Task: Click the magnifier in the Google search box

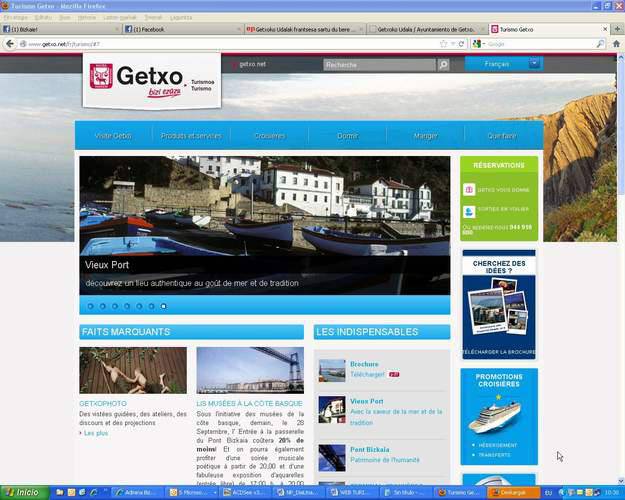Action: [600, 44]
